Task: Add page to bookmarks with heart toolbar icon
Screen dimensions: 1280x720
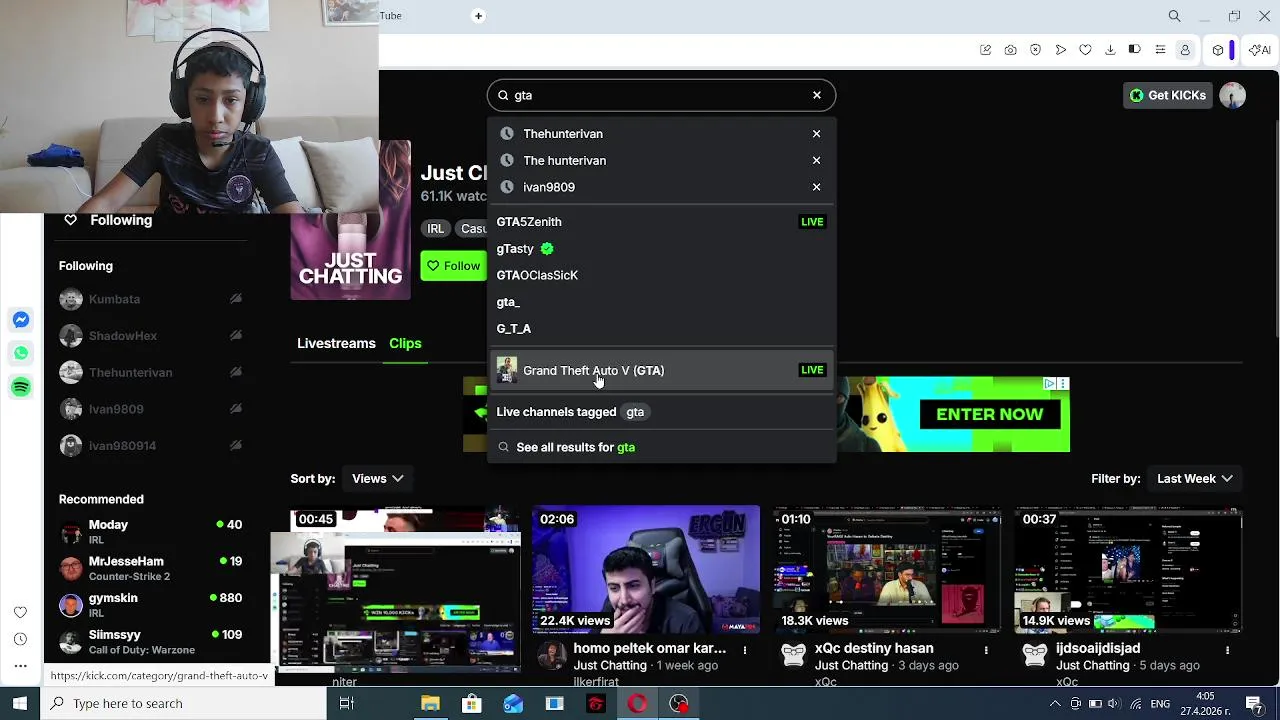Action: coord(1085,50)
